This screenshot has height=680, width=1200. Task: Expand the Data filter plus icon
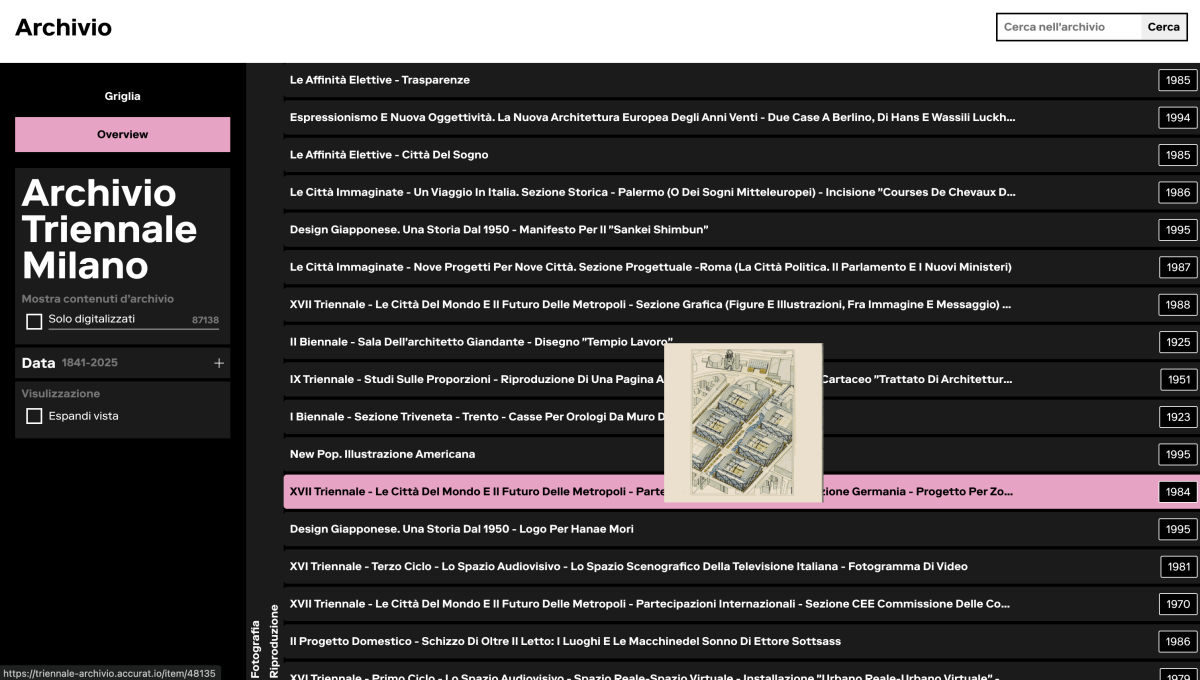pos(218,363)
